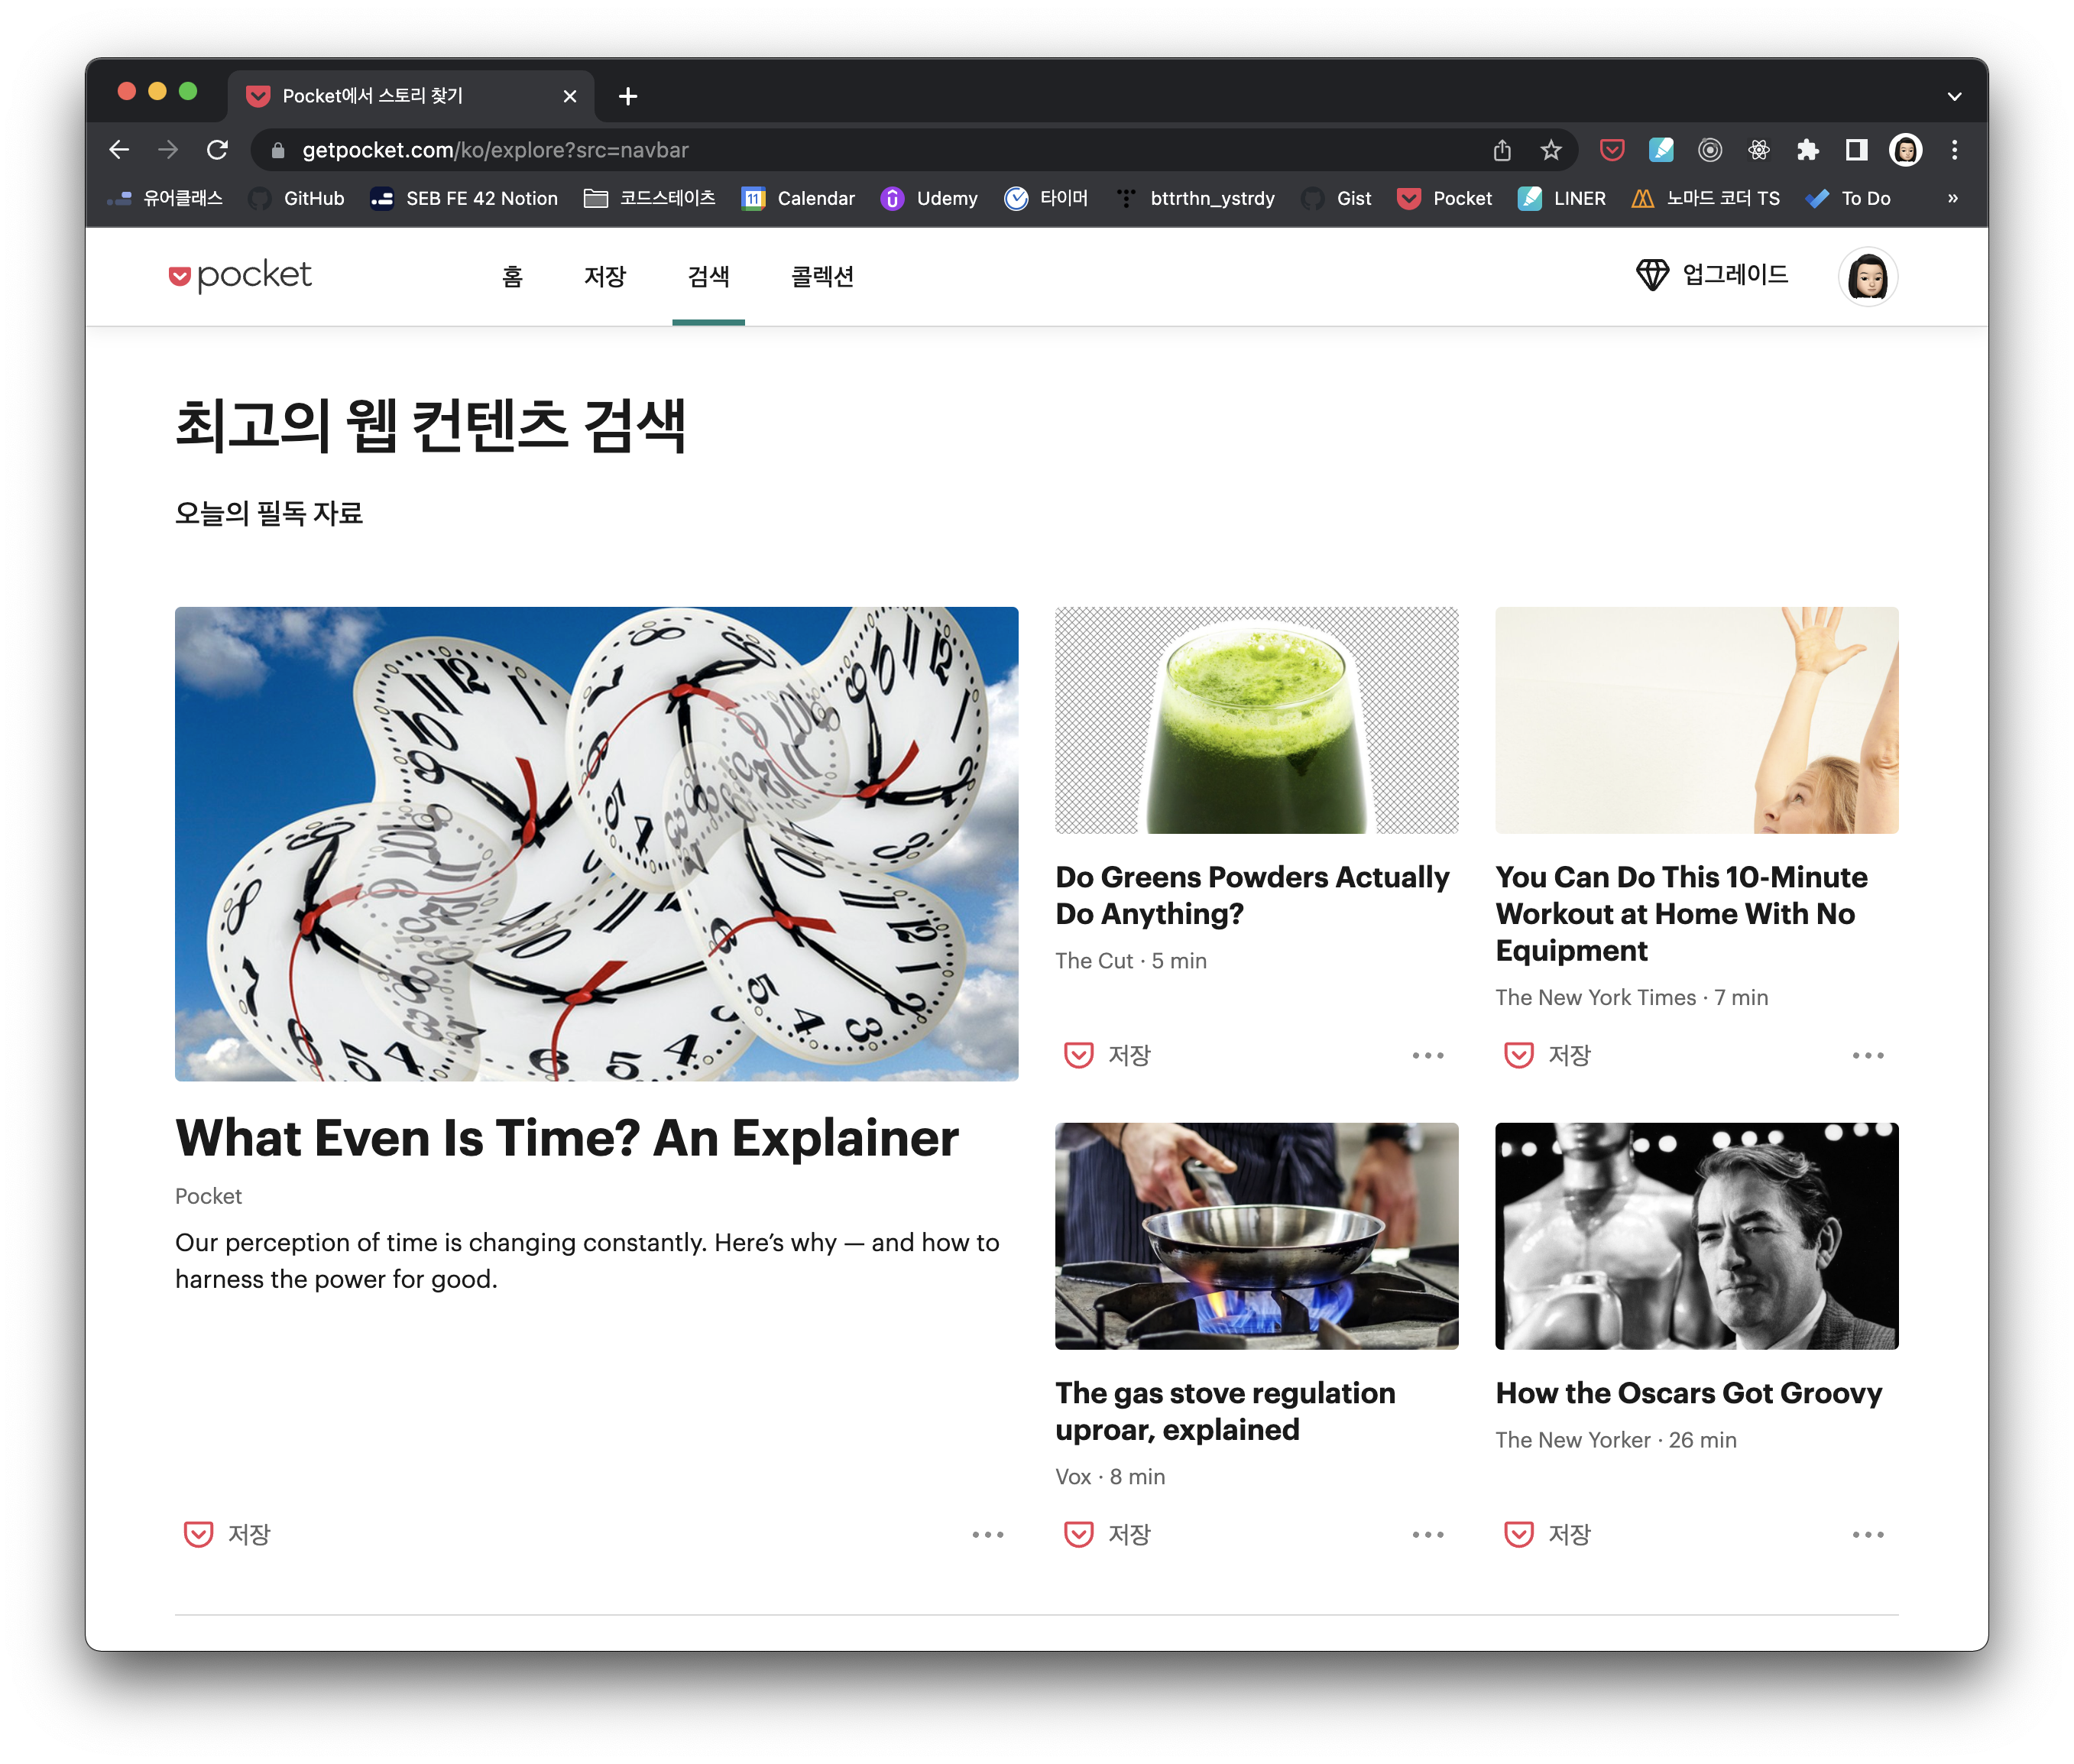Open the Calendar bookmark
This screenshot has width=2074, height=1764.
click(x=798, y=198)
